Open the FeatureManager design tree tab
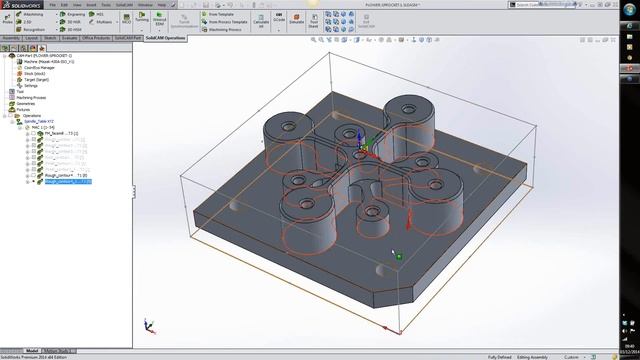The image size is (640, 360). [5, 48]
